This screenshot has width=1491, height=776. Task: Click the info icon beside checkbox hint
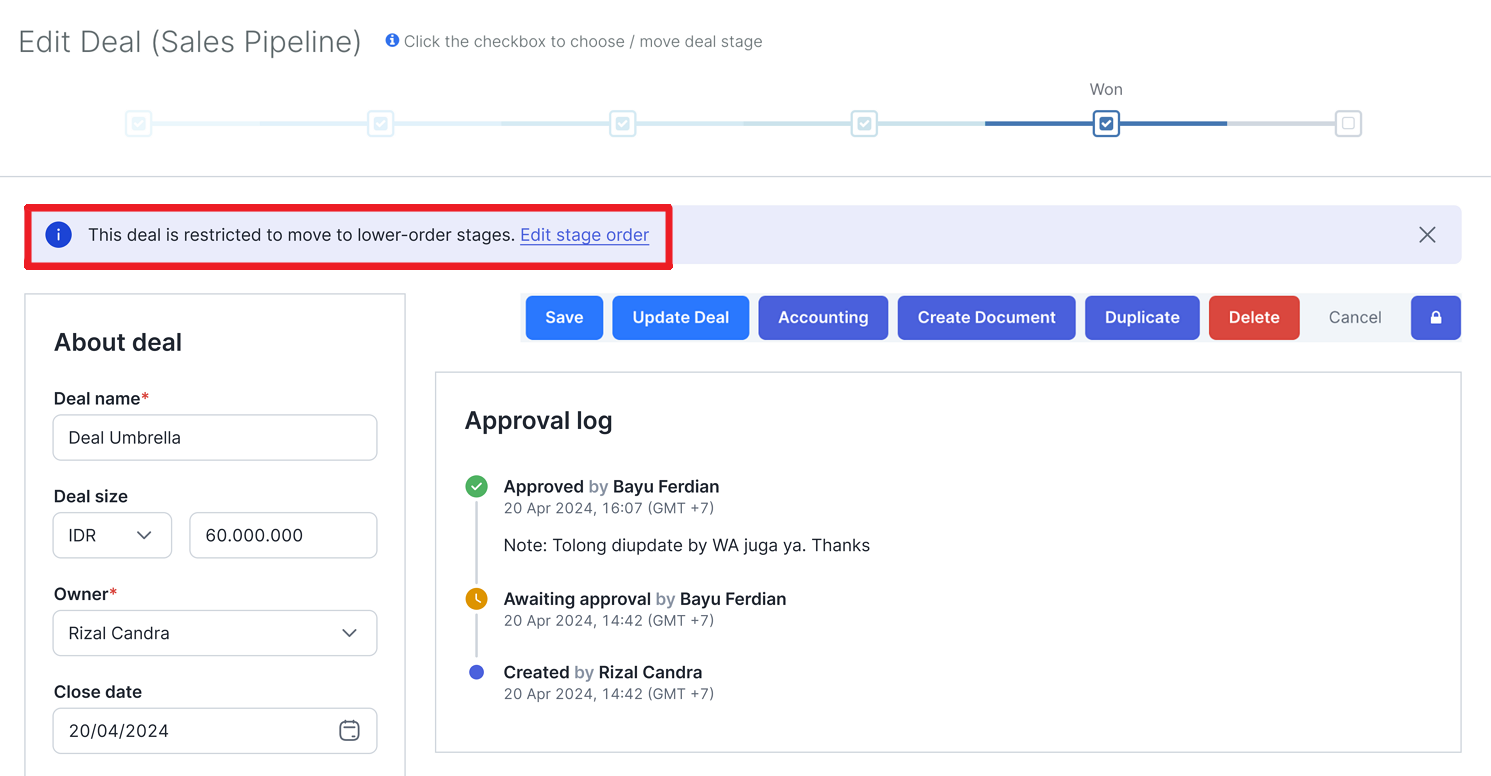(x=392, y=41)
